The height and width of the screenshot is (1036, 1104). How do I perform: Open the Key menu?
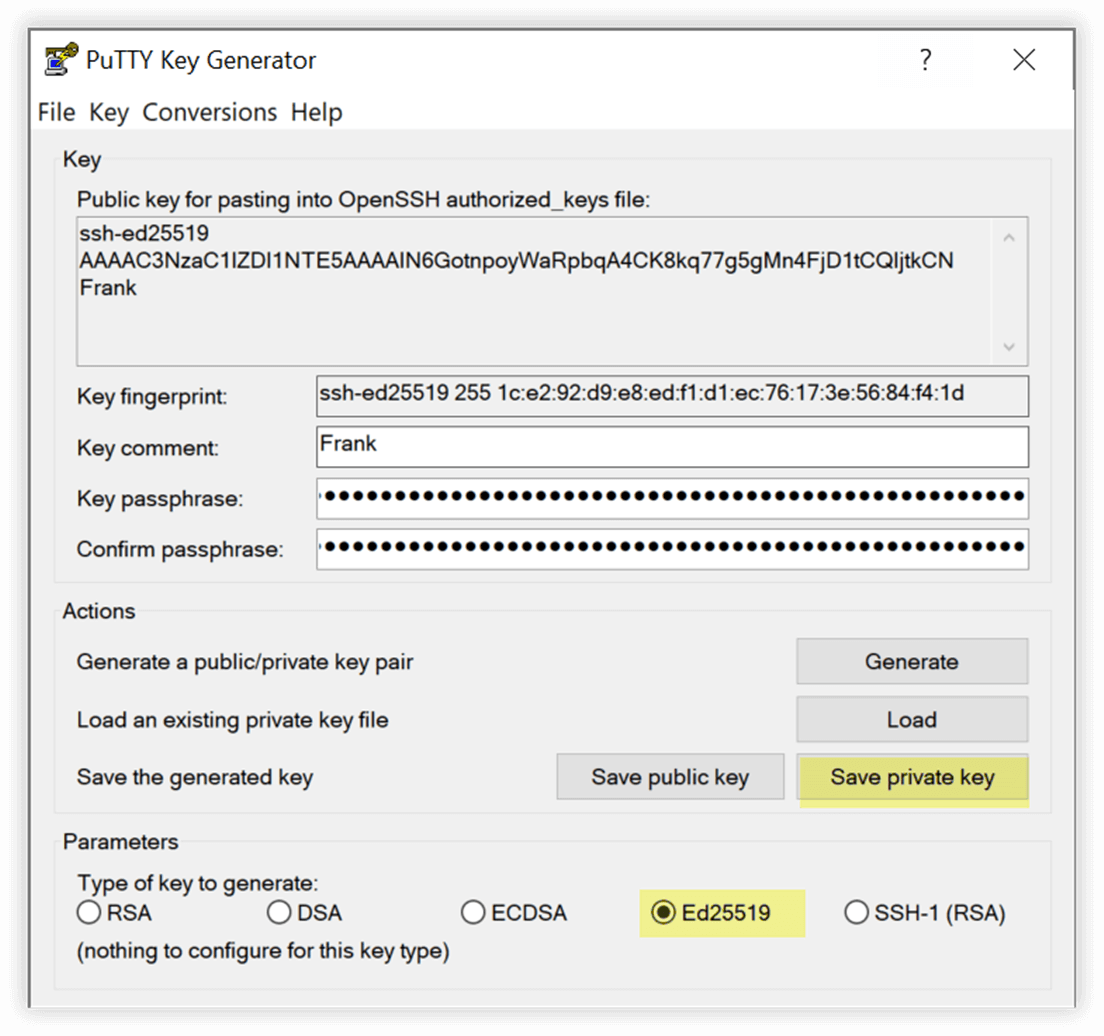click(108, 112)
